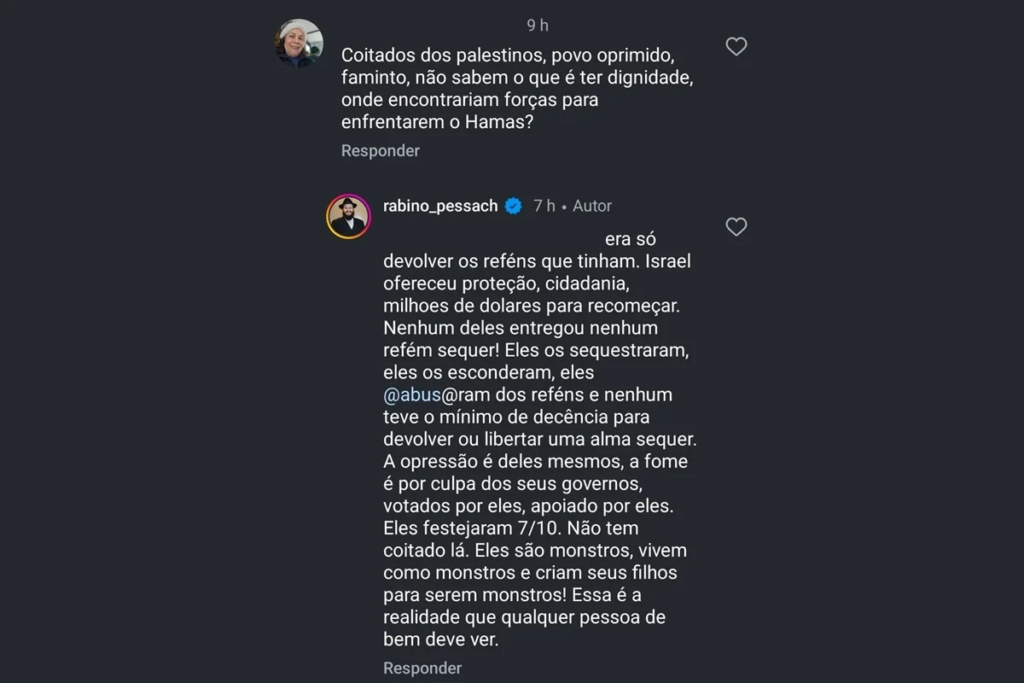This screenshot has width=1024, height=683.
Task: Open the rabino_pessach username profile link
Action: tap(440, 206)
